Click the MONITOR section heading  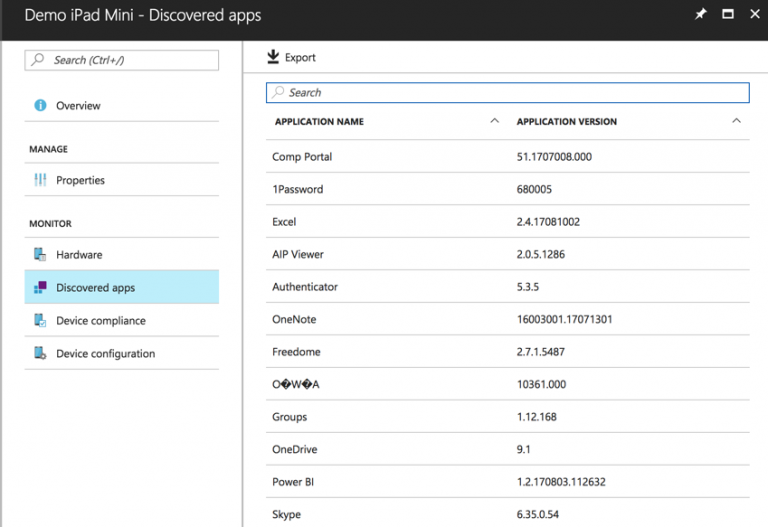(50, 223)
